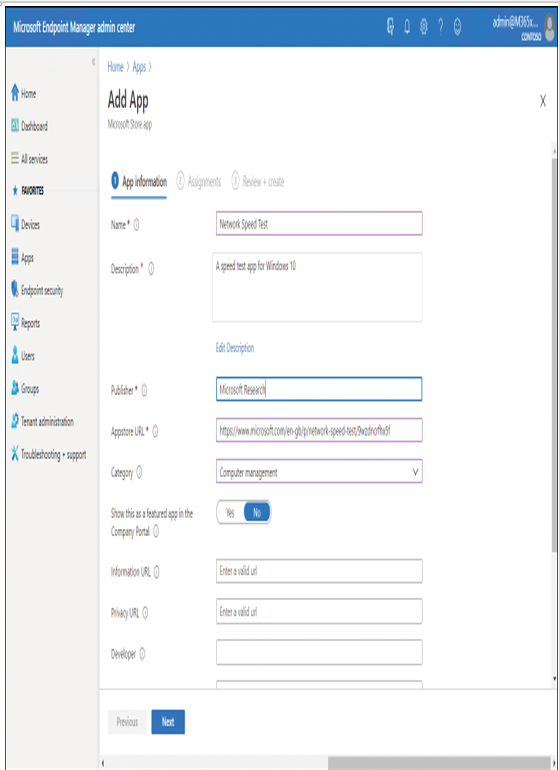
Task: Click the FAVORITES star heading
Action: pyautogui.click(x=28, y=191)
